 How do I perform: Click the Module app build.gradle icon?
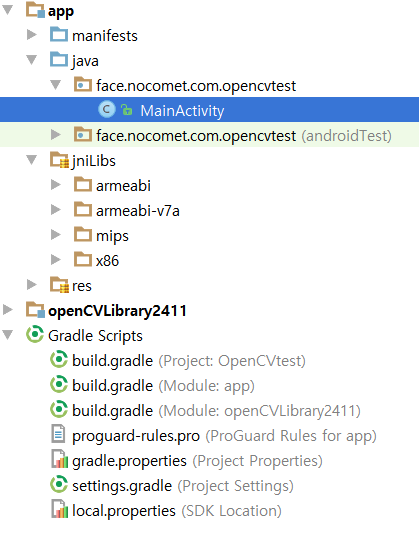[59, 384]
